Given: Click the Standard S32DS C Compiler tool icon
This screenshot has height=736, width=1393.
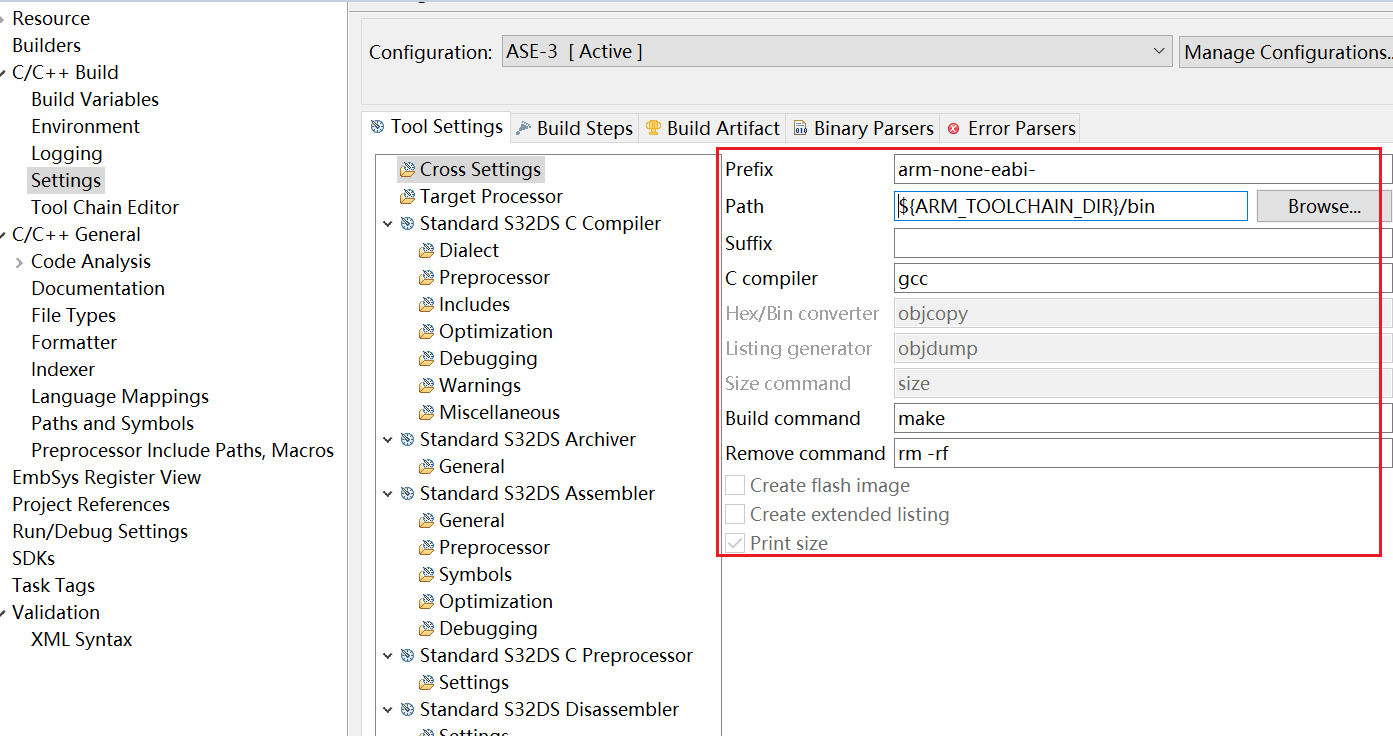Looking at the screenshot, I should tap(407, 224).
